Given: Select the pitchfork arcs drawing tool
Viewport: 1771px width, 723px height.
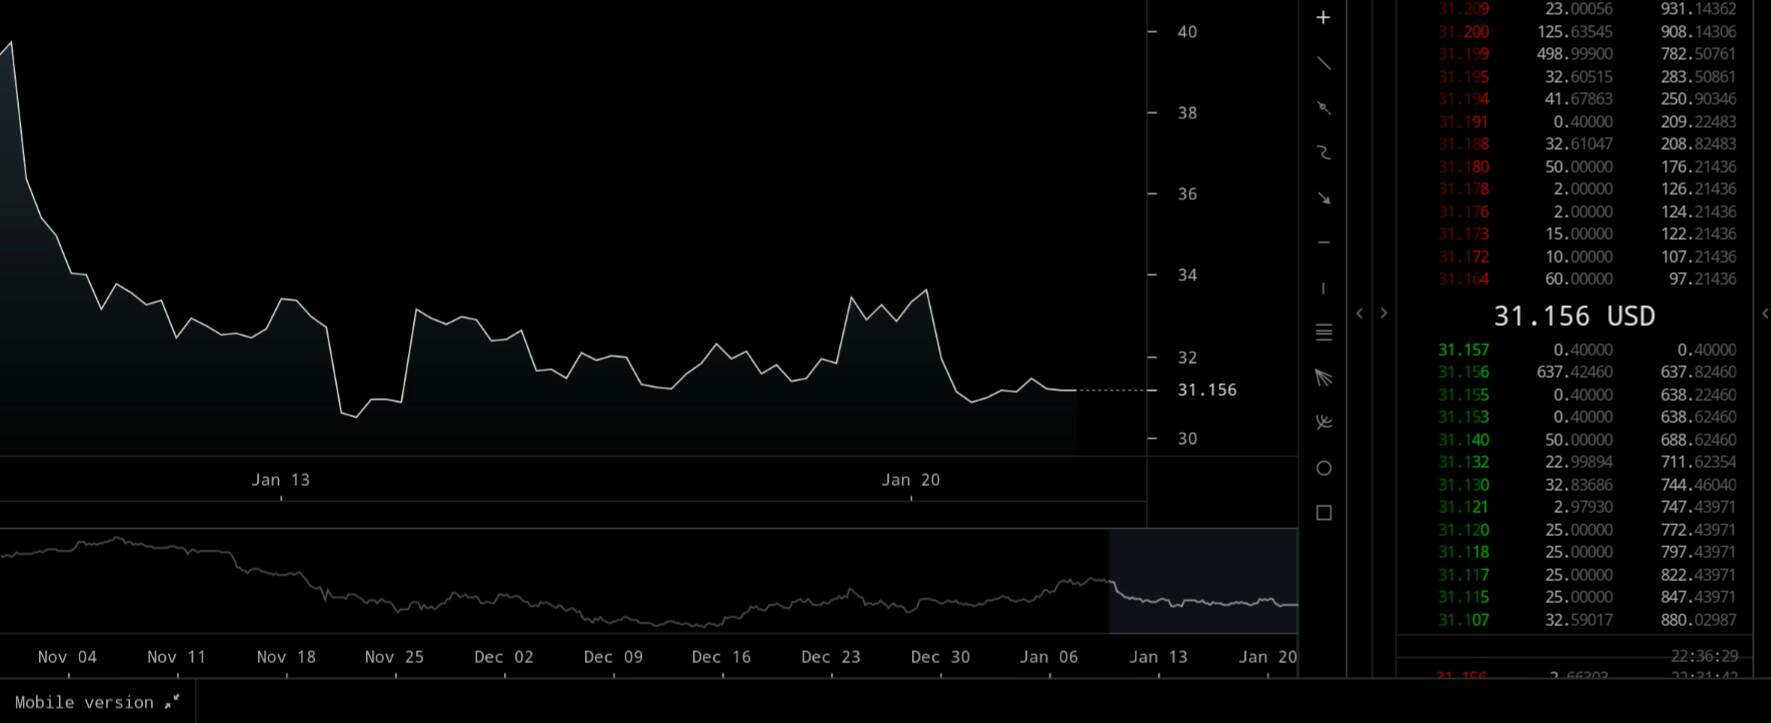Looking at the screenshot, I should pyautogui.click(x=1323, y=423).
